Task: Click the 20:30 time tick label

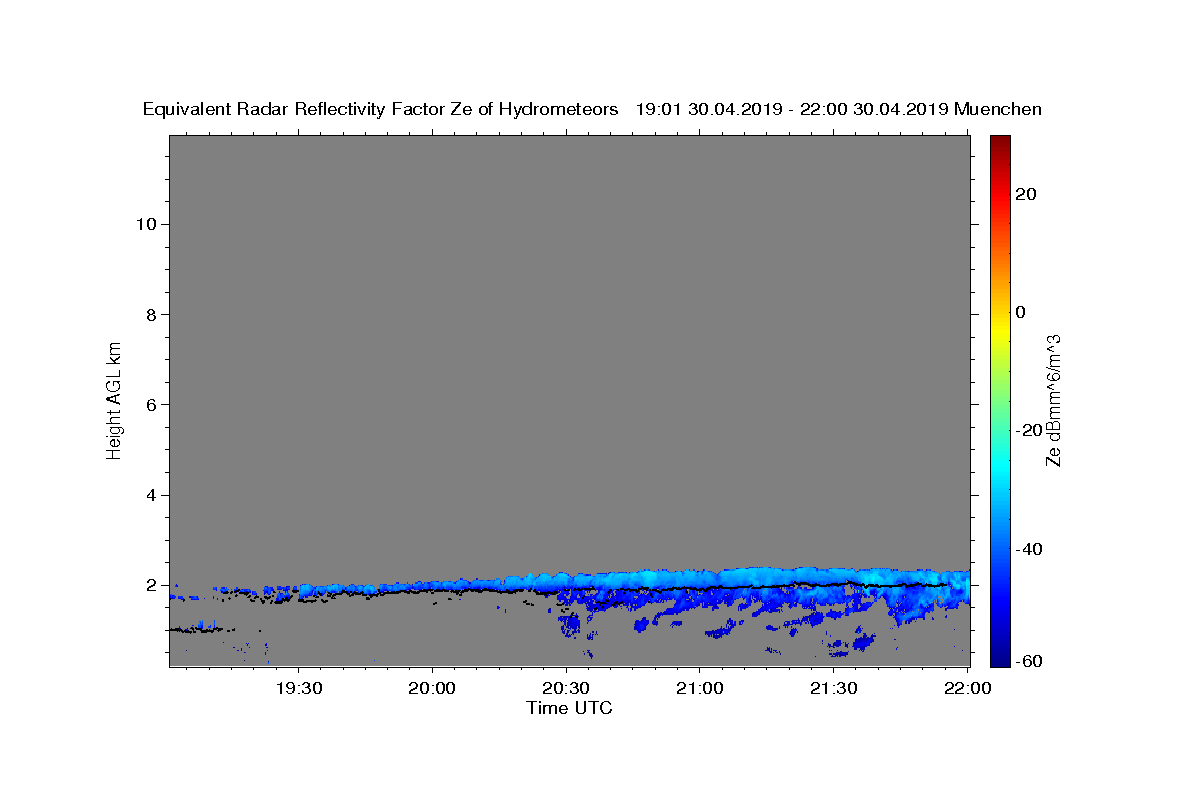Action: [x=566, y=688]
